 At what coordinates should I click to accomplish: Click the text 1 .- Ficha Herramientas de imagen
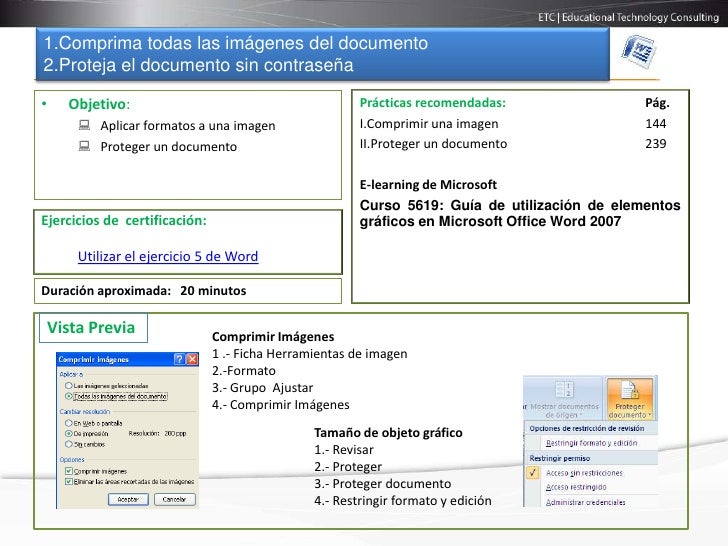[x=309, y=354]
